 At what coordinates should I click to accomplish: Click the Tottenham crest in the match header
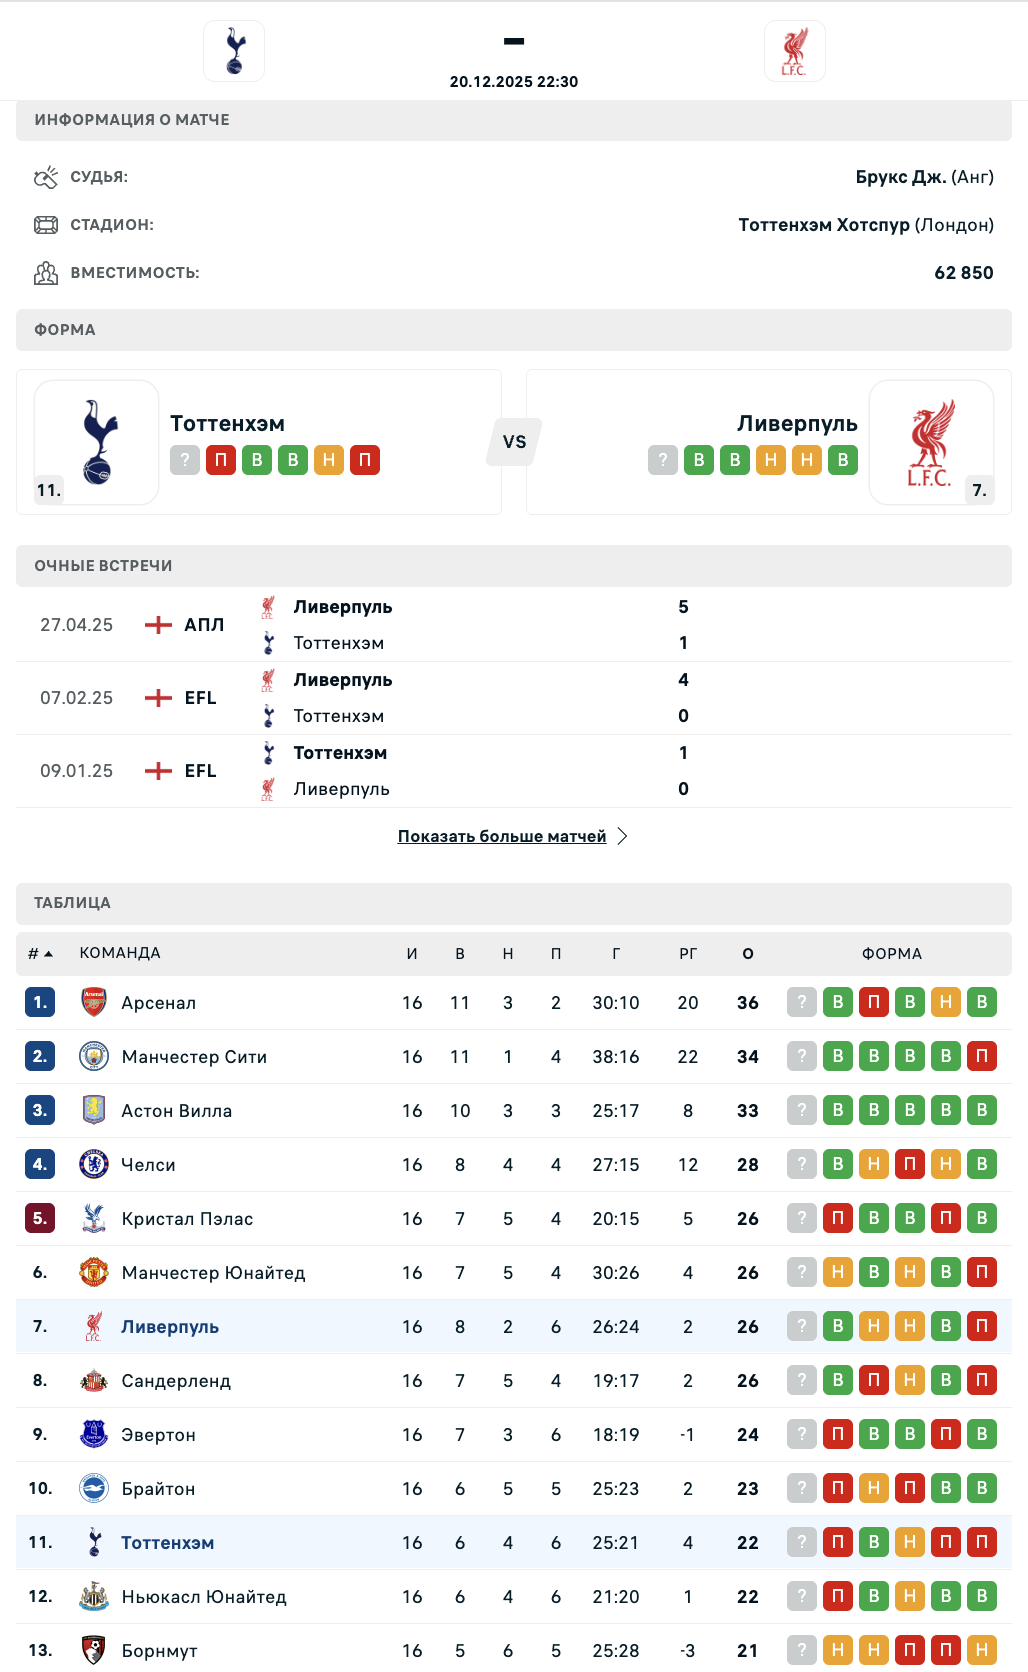[234, 51]
